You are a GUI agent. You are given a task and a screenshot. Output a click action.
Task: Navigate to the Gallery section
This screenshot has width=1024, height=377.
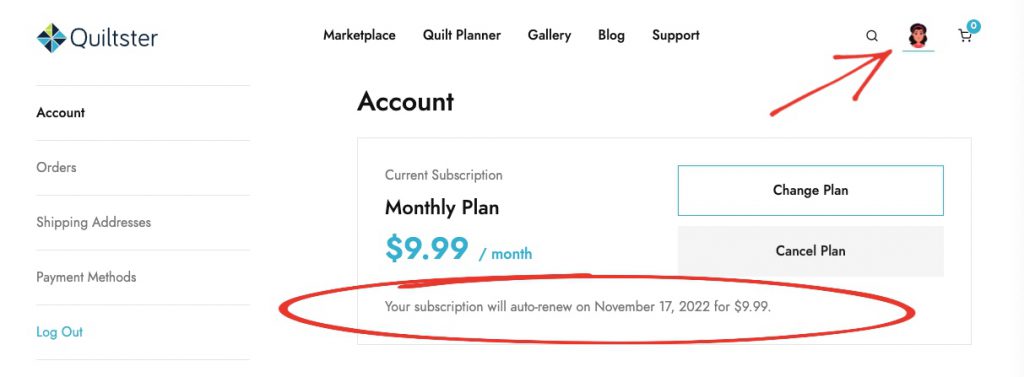point(549,35)
